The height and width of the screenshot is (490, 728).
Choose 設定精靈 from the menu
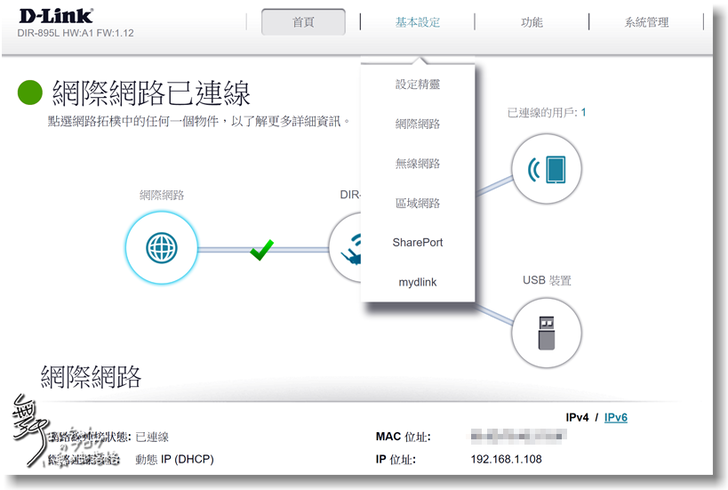click(417, 85)
